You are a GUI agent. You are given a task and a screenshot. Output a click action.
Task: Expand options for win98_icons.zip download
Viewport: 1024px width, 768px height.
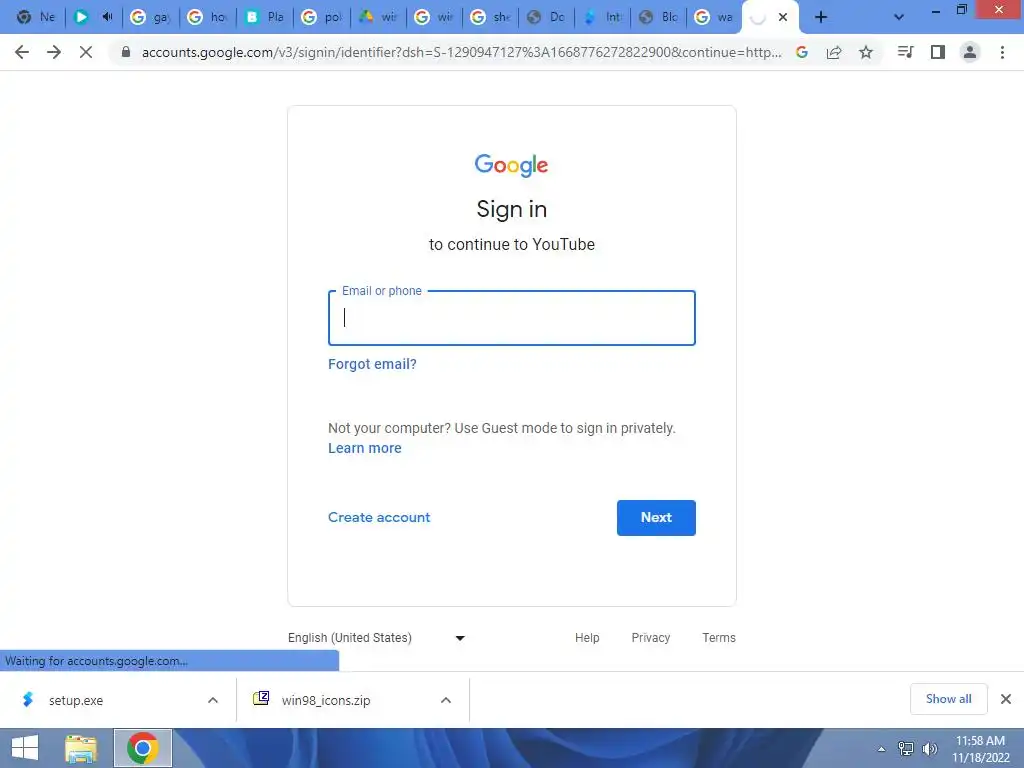tap(446, 700)
